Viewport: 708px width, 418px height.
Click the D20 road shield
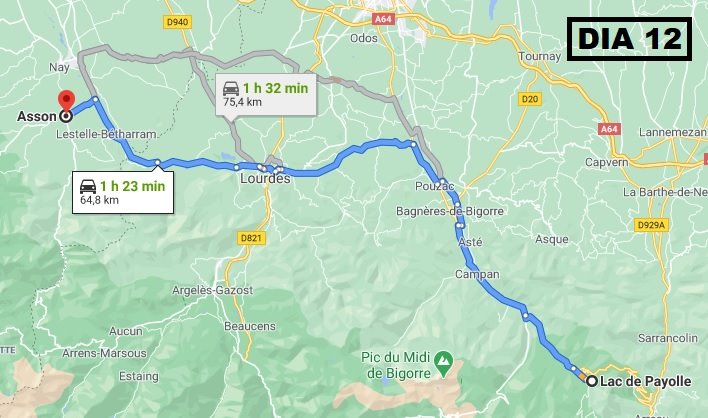530,98
